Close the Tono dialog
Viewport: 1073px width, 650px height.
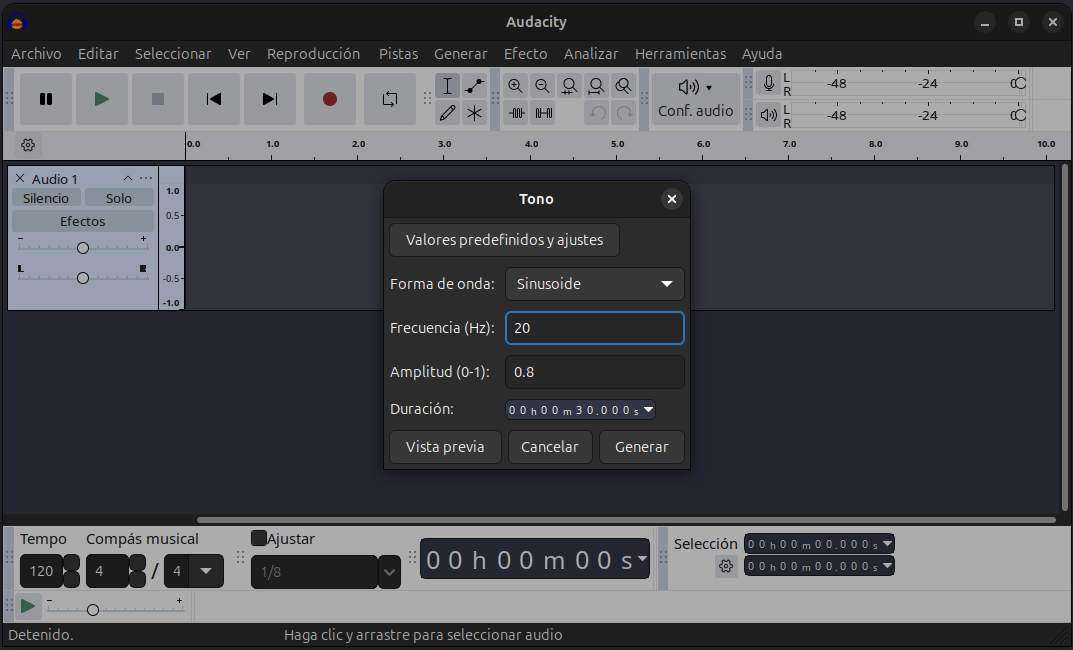click(x=672, y=199)
